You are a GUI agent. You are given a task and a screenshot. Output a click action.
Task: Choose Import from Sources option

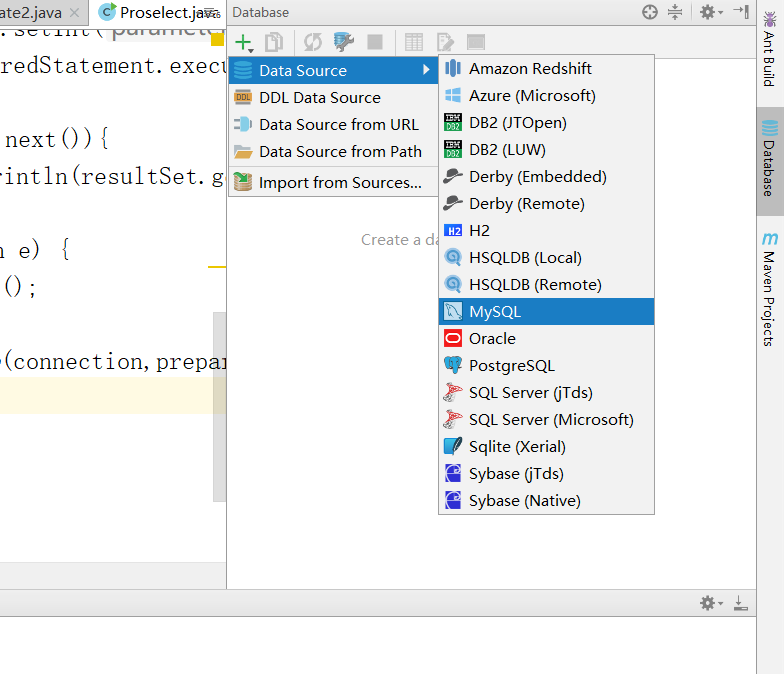click(334, 182)
